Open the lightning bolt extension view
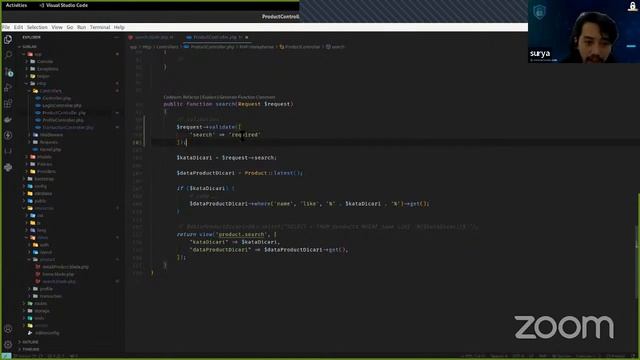Screen dimensions: 640x360 pos(8,135)
